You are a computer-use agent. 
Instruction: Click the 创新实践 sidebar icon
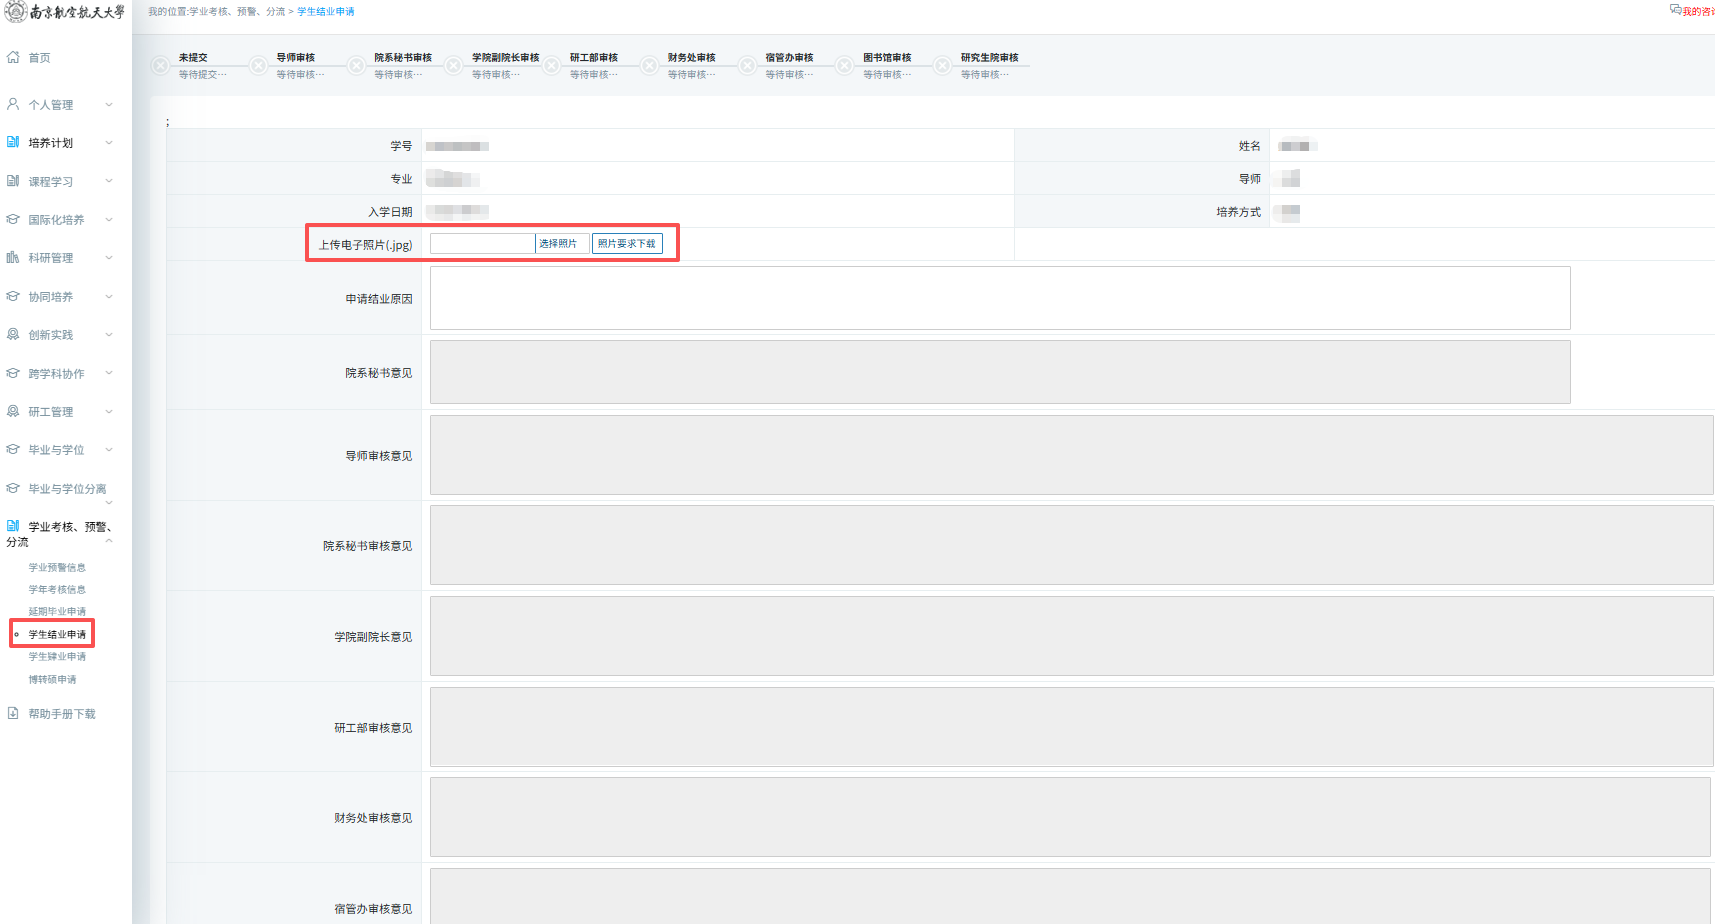(x=13, y=334)
